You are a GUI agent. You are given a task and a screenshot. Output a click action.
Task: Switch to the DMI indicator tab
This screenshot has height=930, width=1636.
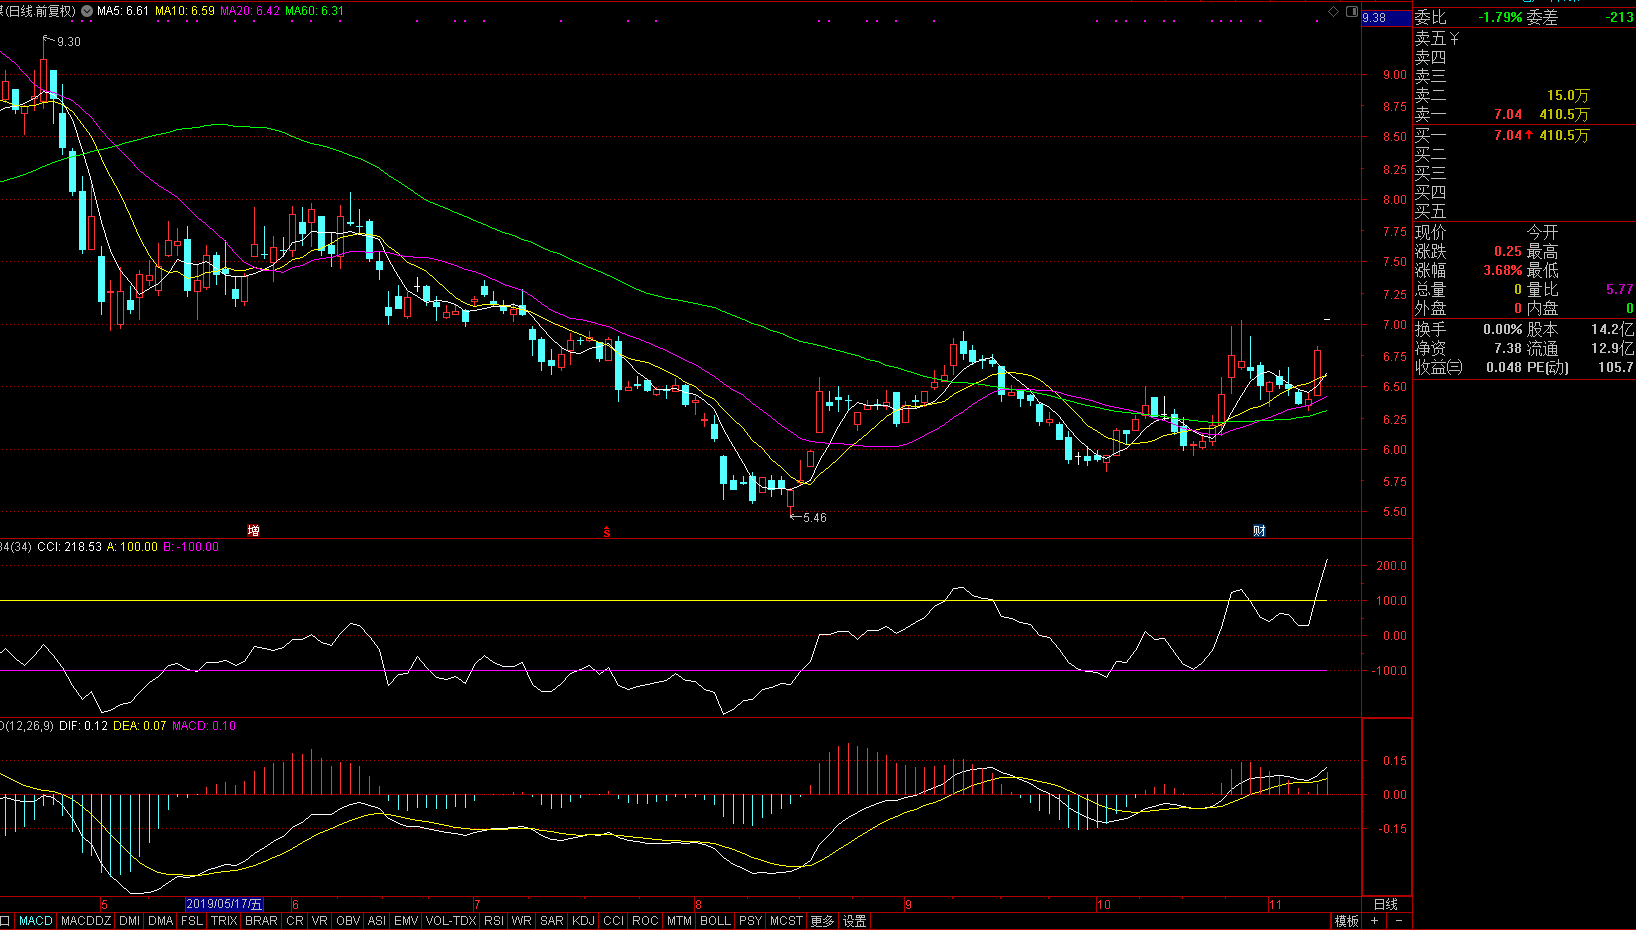[x=129, y=921]
